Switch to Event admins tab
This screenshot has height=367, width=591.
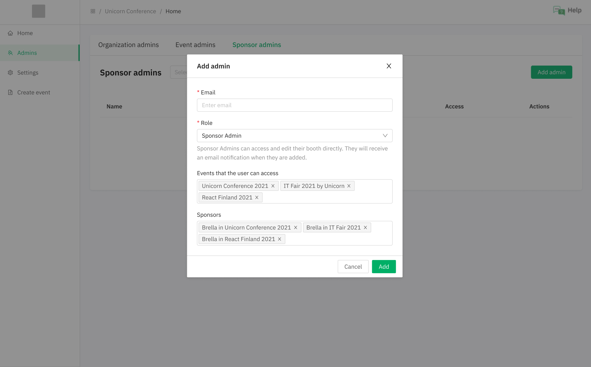[x=195, y=45]
